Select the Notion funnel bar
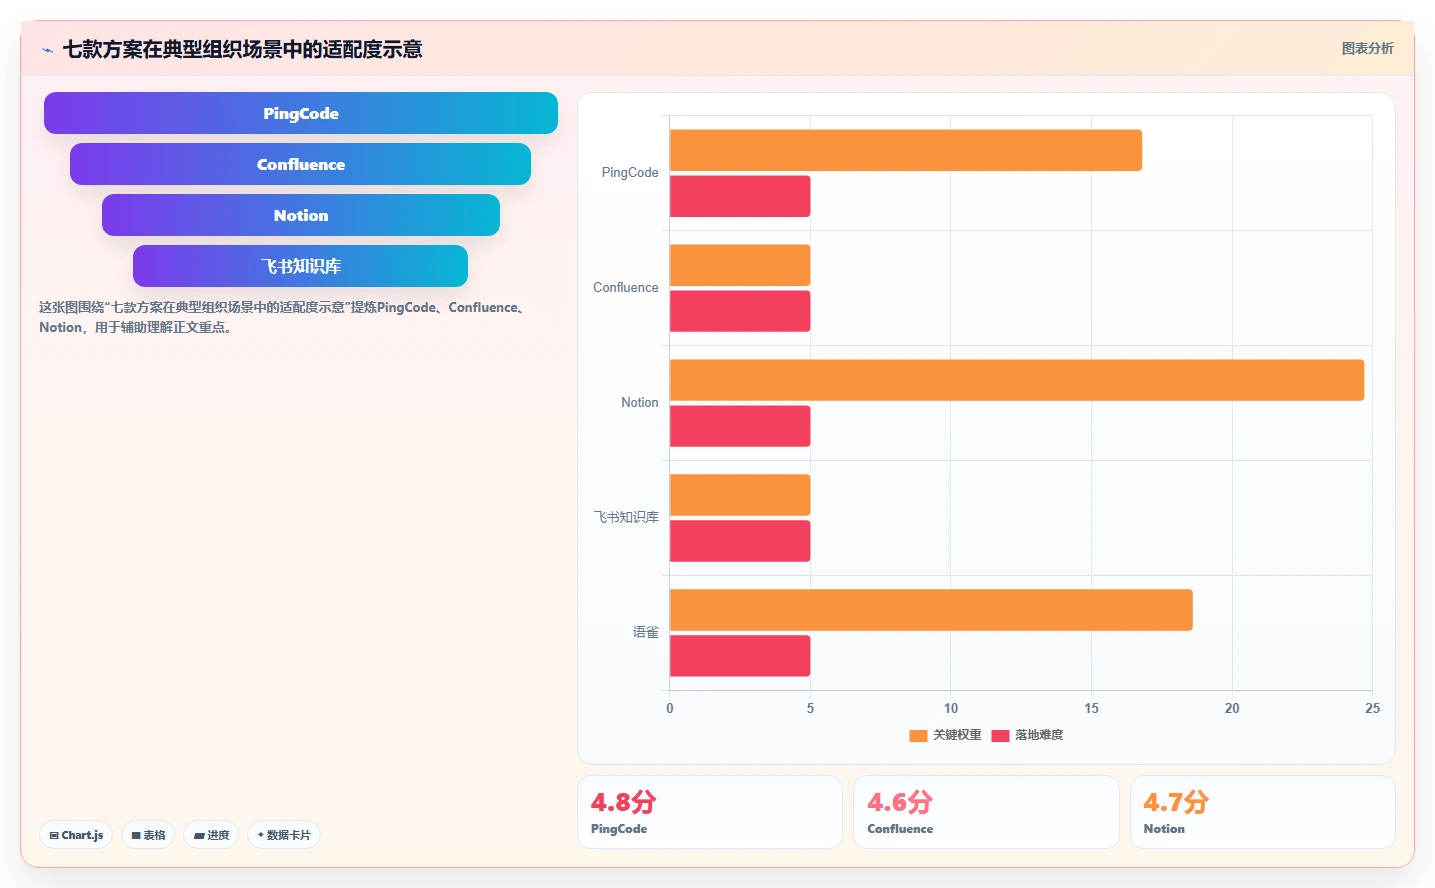This screenshot has height=888, width=1435. tap(301, 215)
